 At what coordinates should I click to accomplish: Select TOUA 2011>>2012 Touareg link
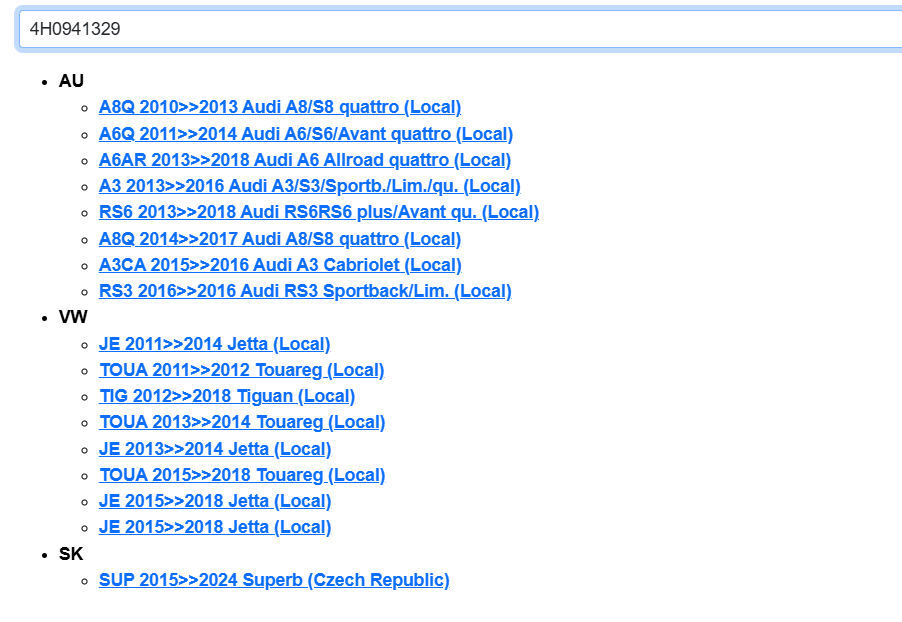point(242,370)
